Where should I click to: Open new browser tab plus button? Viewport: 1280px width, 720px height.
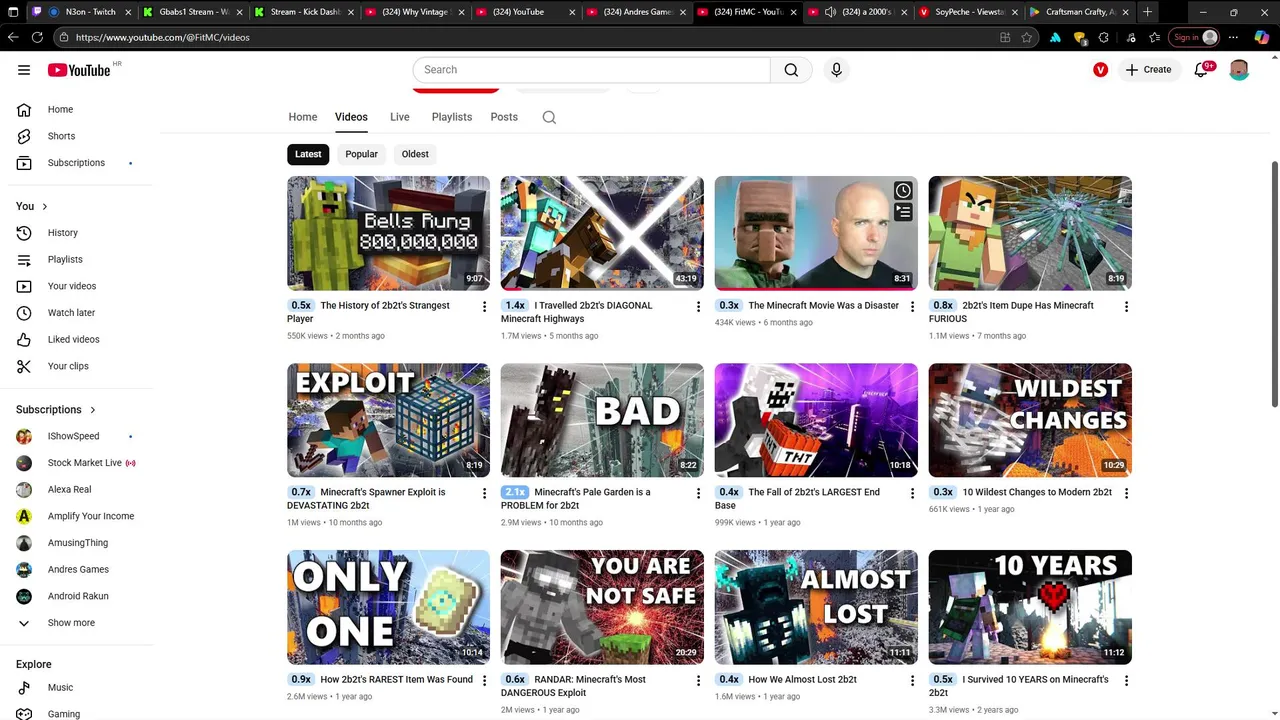(x=1147, y=12)
